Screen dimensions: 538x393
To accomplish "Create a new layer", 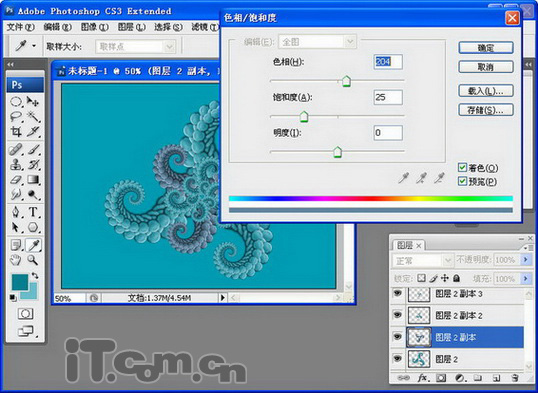I will coord(496,378).
